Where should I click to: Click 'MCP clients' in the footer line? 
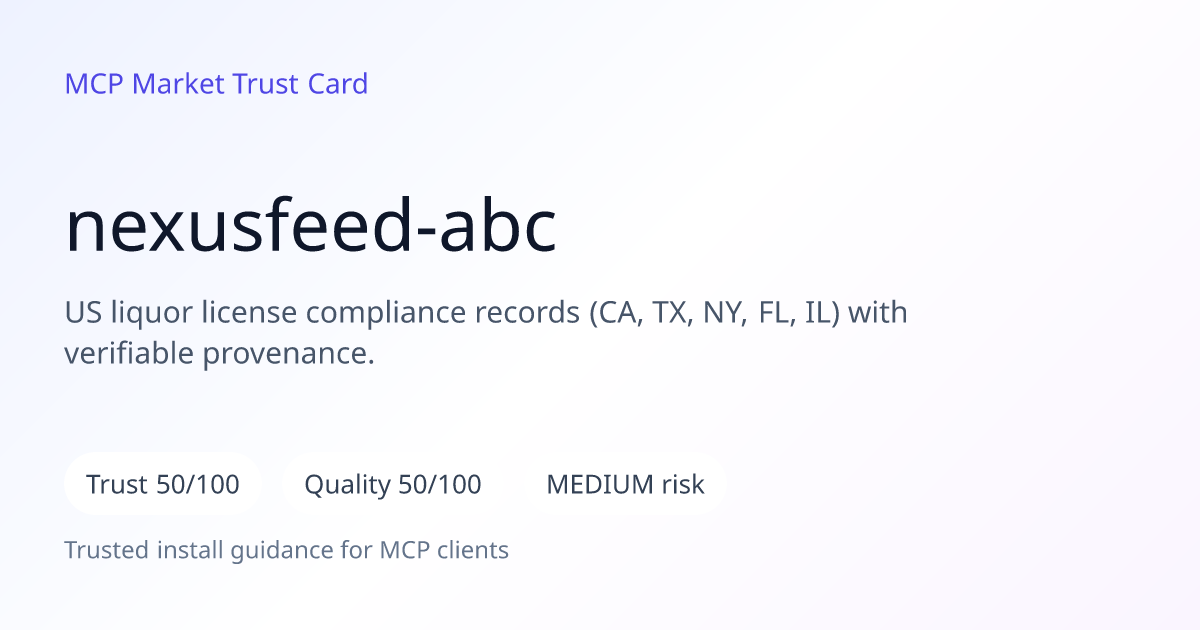[444, 550]
